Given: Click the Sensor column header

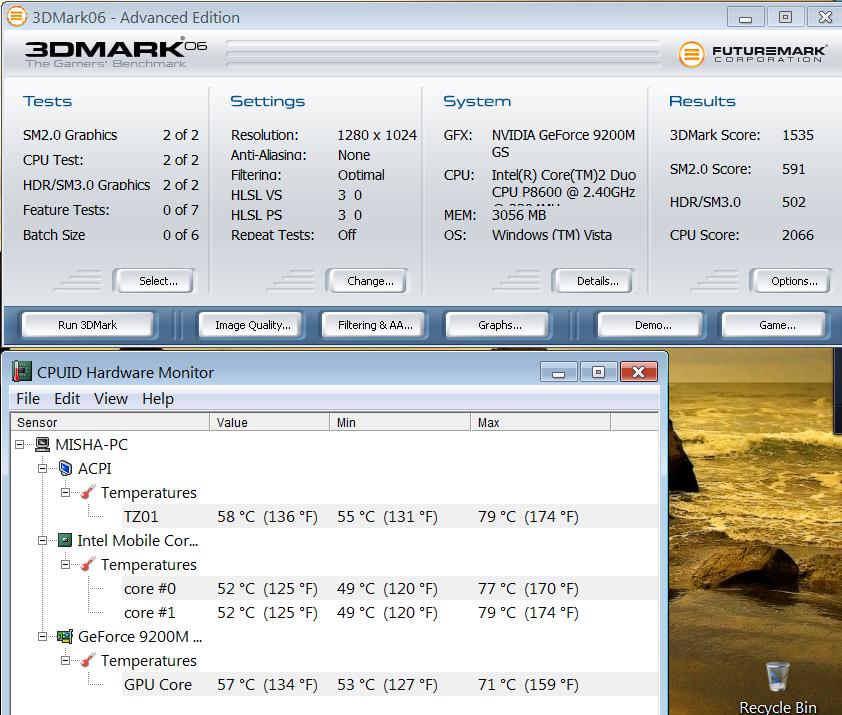Looking at the screenshot, I should pos(110,422).
